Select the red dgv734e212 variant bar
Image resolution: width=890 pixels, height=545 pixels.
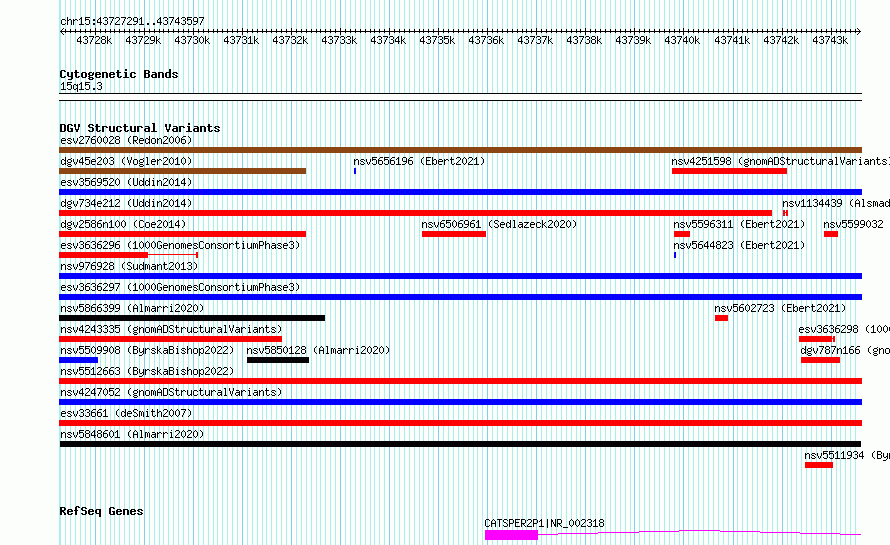coord(415,213)
